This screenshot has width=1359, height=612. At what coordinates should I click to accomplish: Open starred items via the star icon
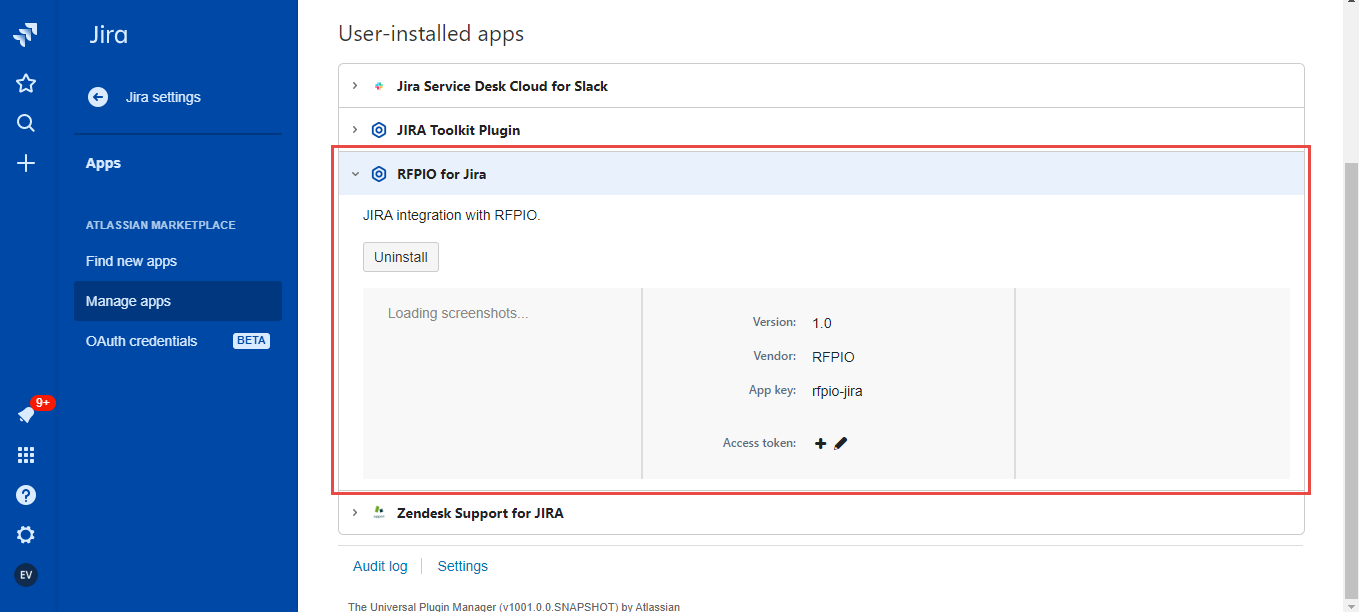[x=26, y=83]
